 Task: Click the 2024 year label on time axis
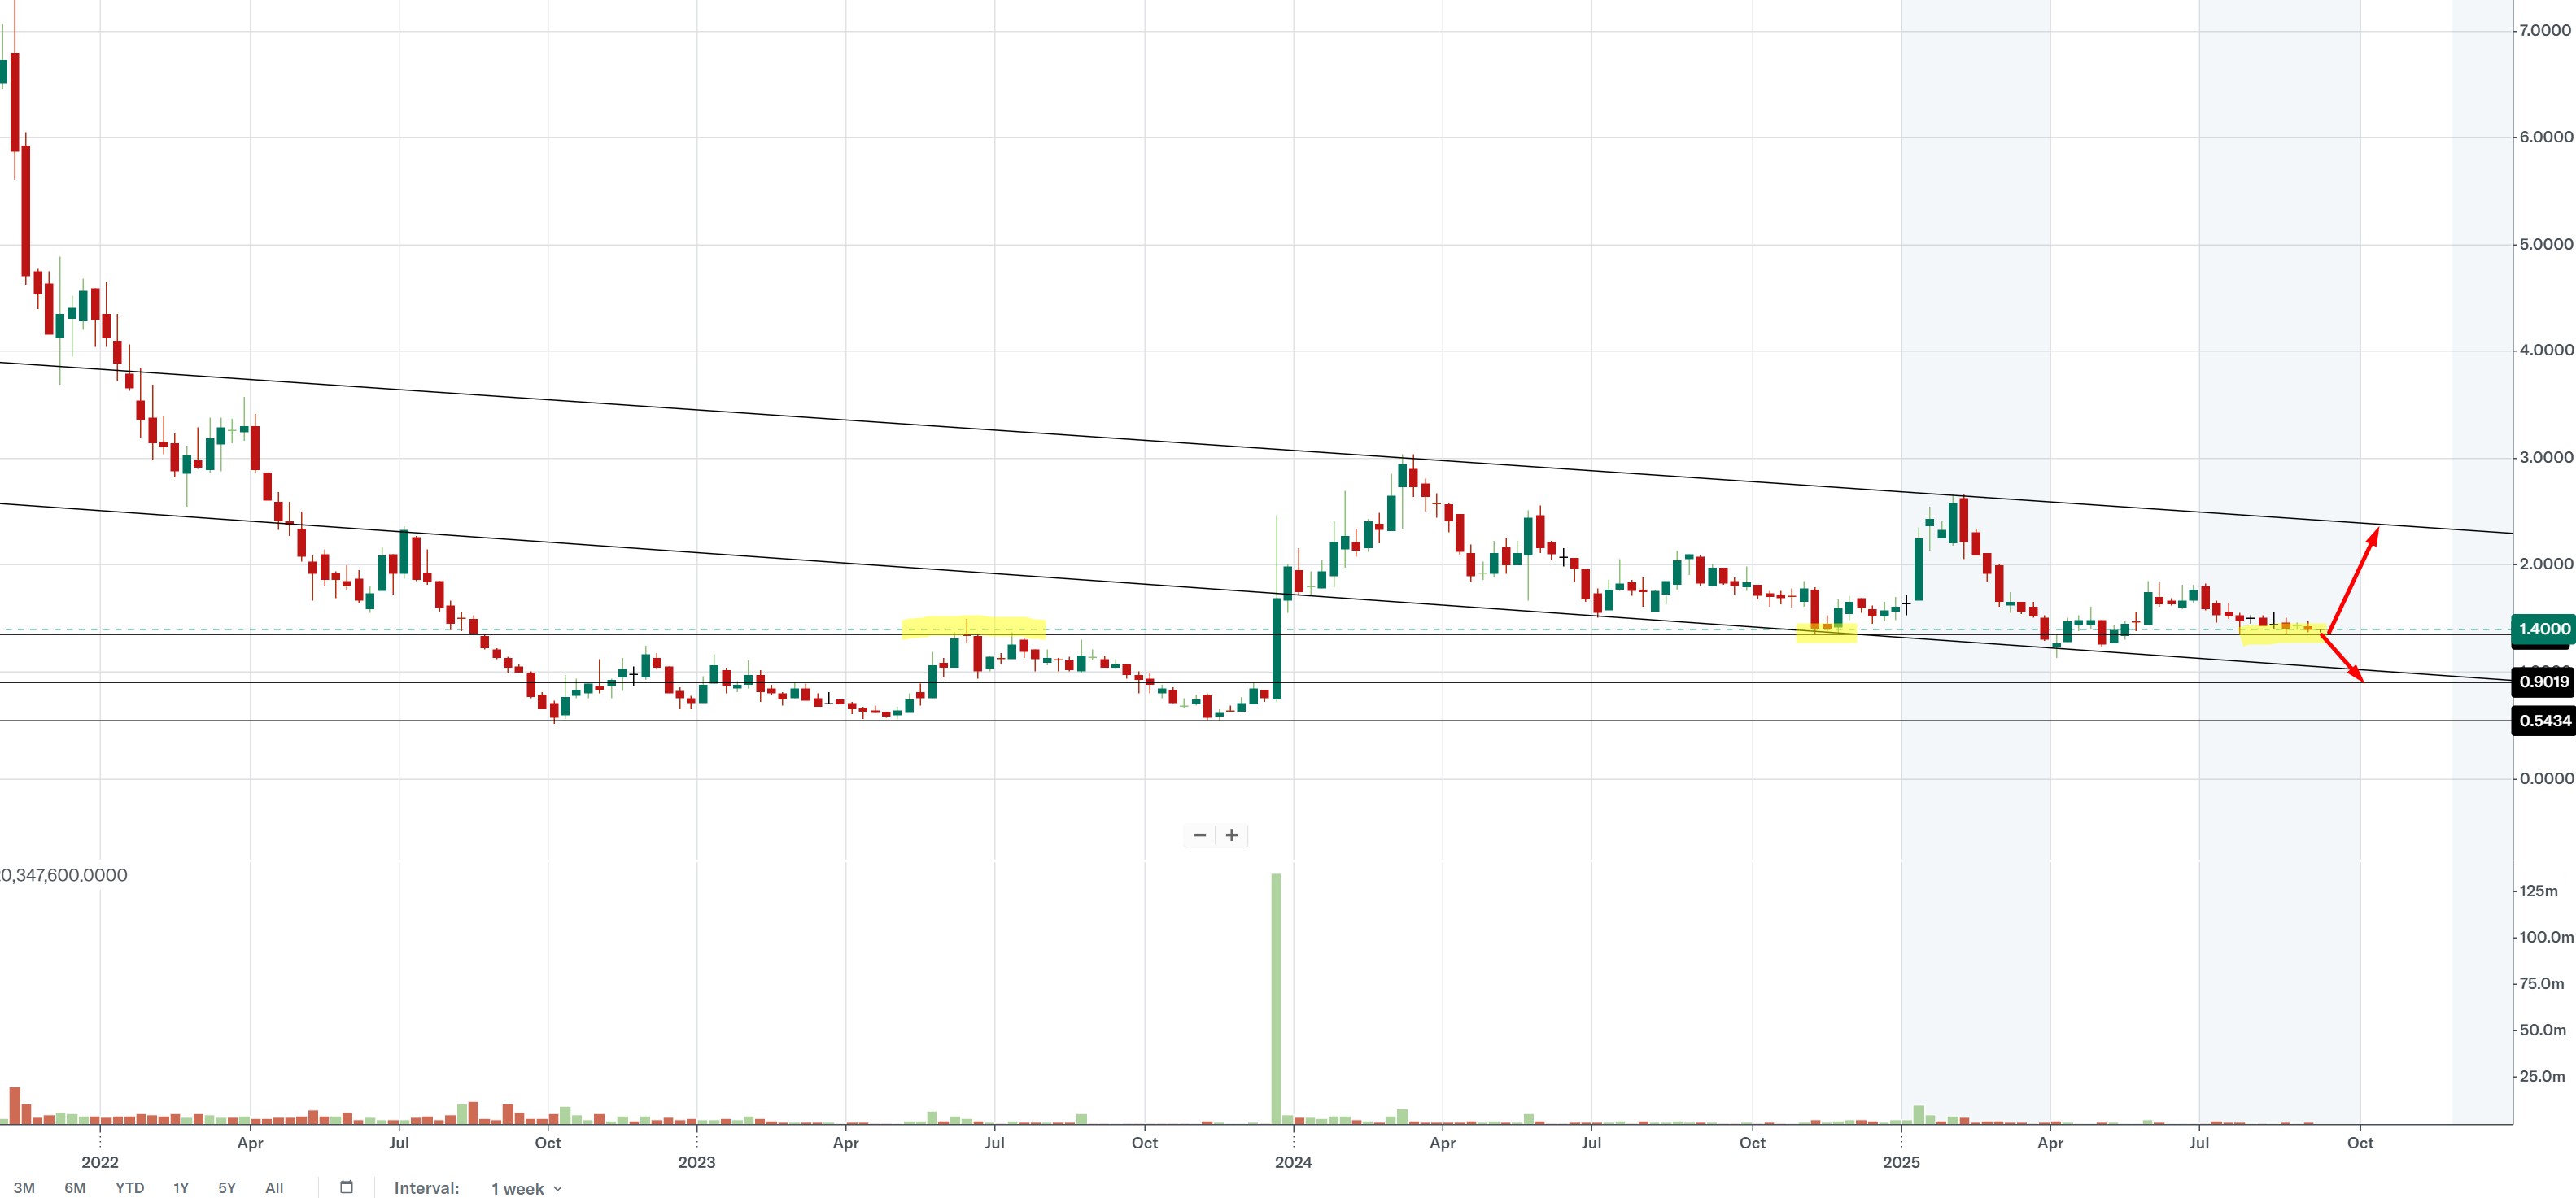1293,1162
